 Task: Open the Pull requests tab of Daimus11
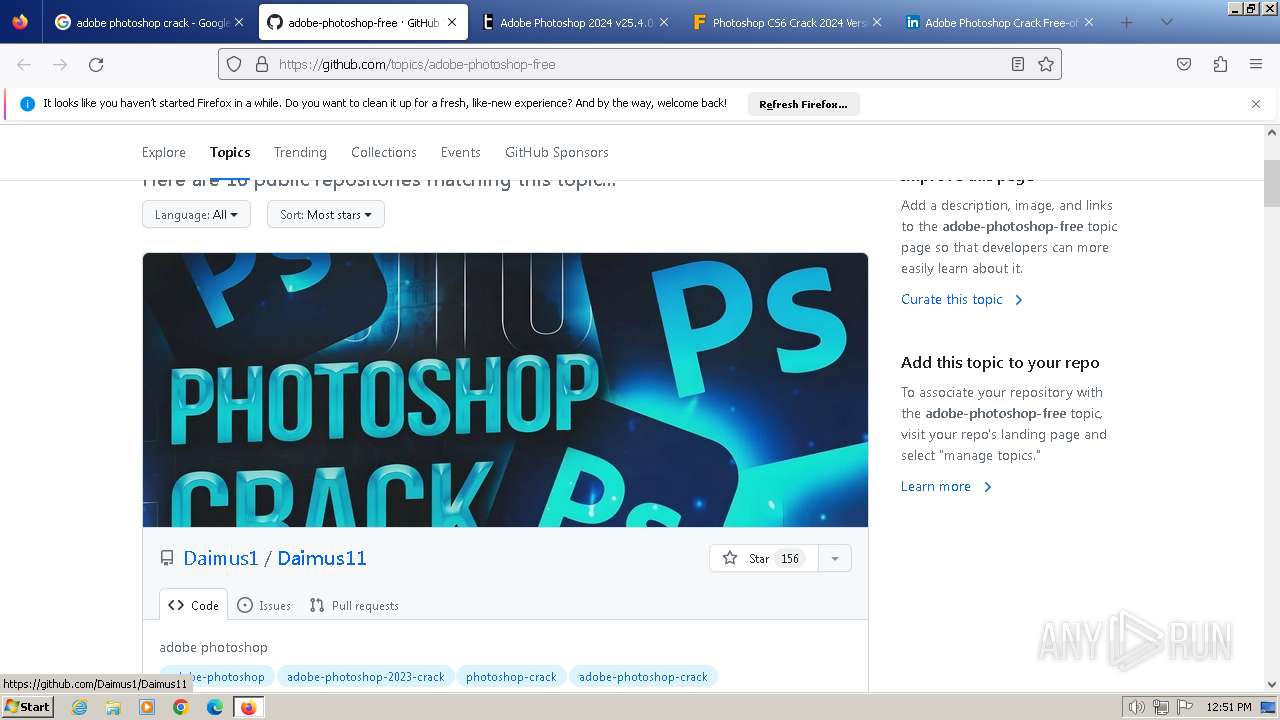click(354, 605)
